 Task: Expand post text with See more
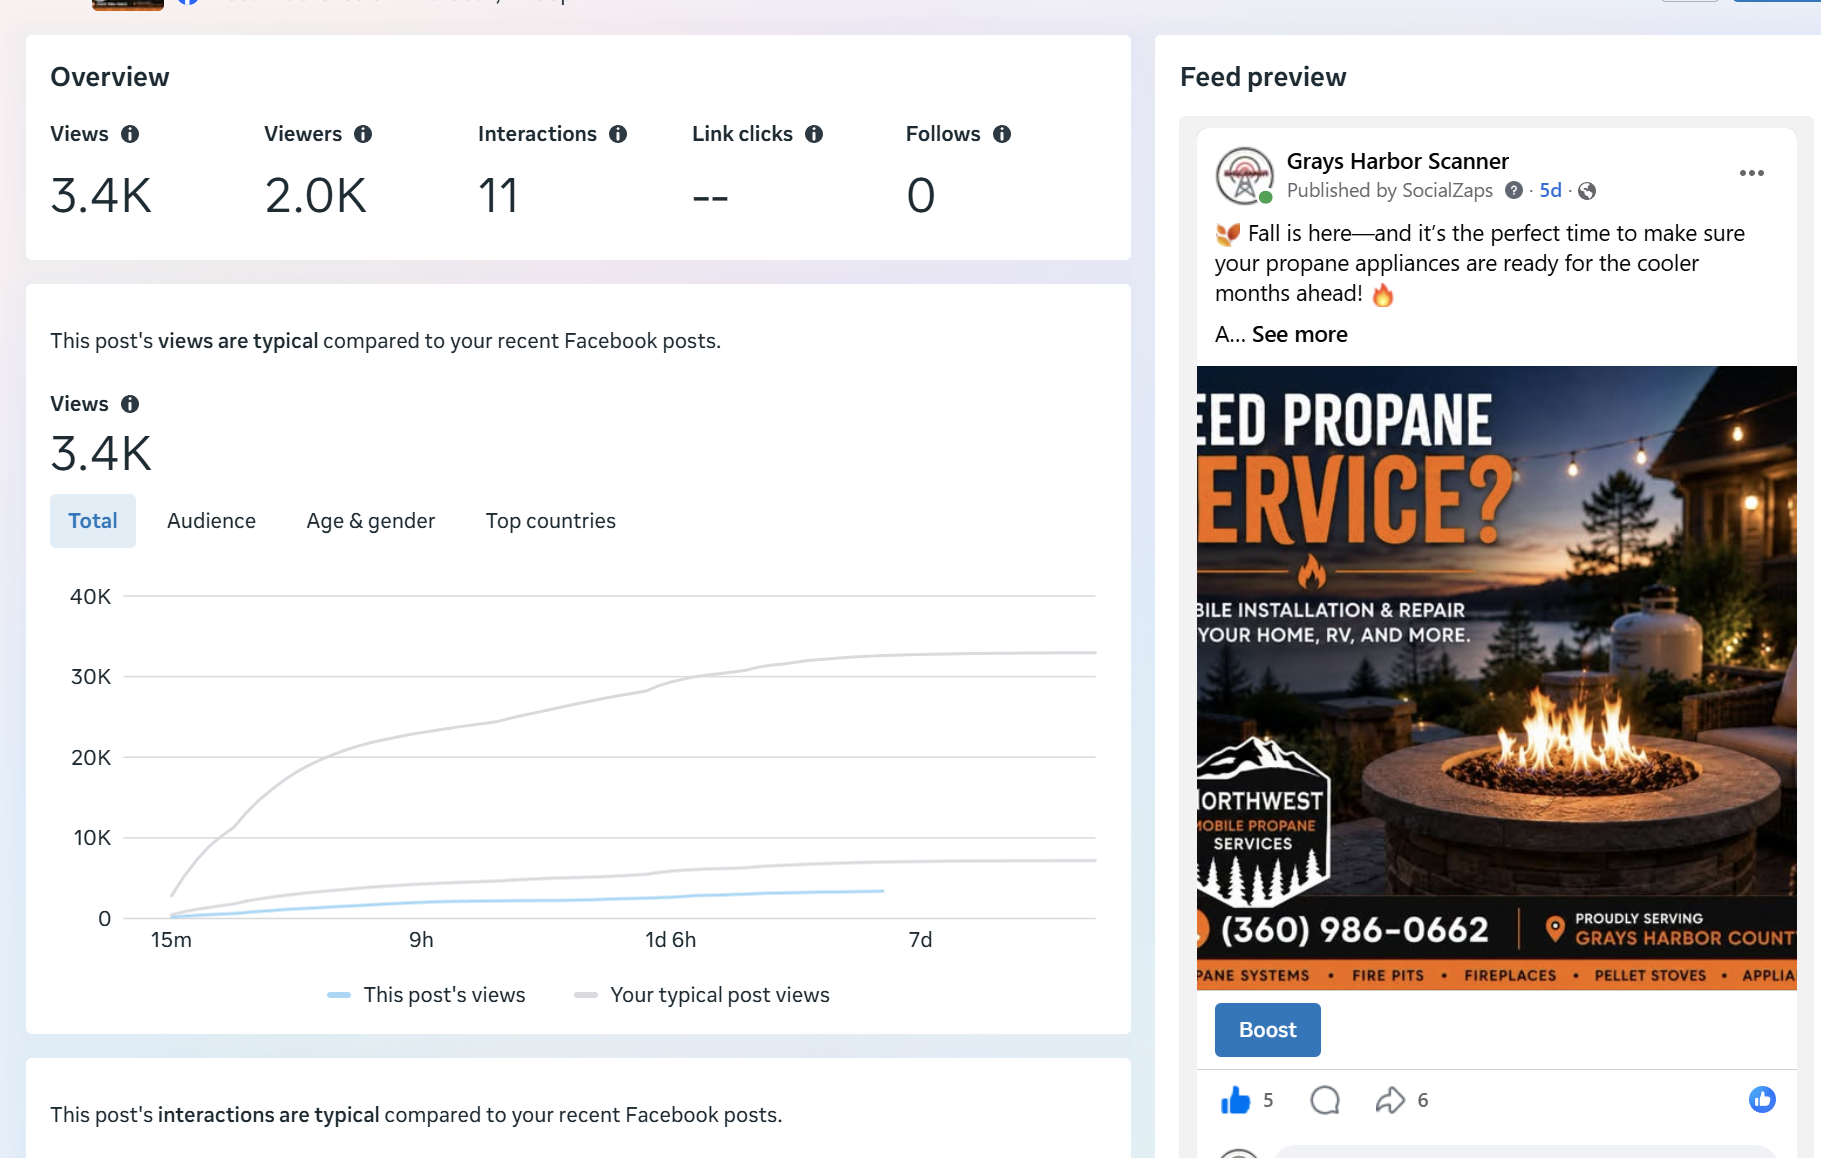1300,335
